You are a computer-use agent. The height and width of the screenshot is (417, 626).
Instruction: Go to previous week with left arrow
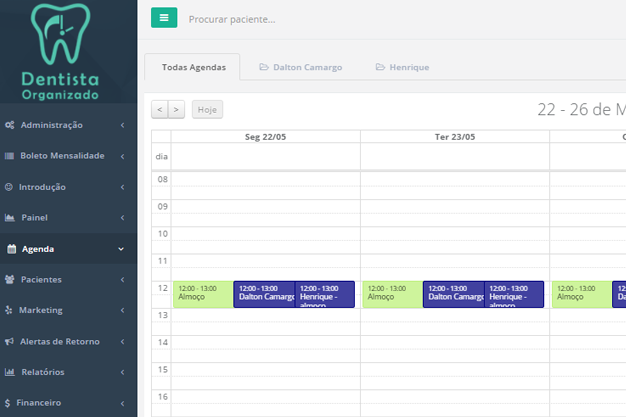(160, 110)
